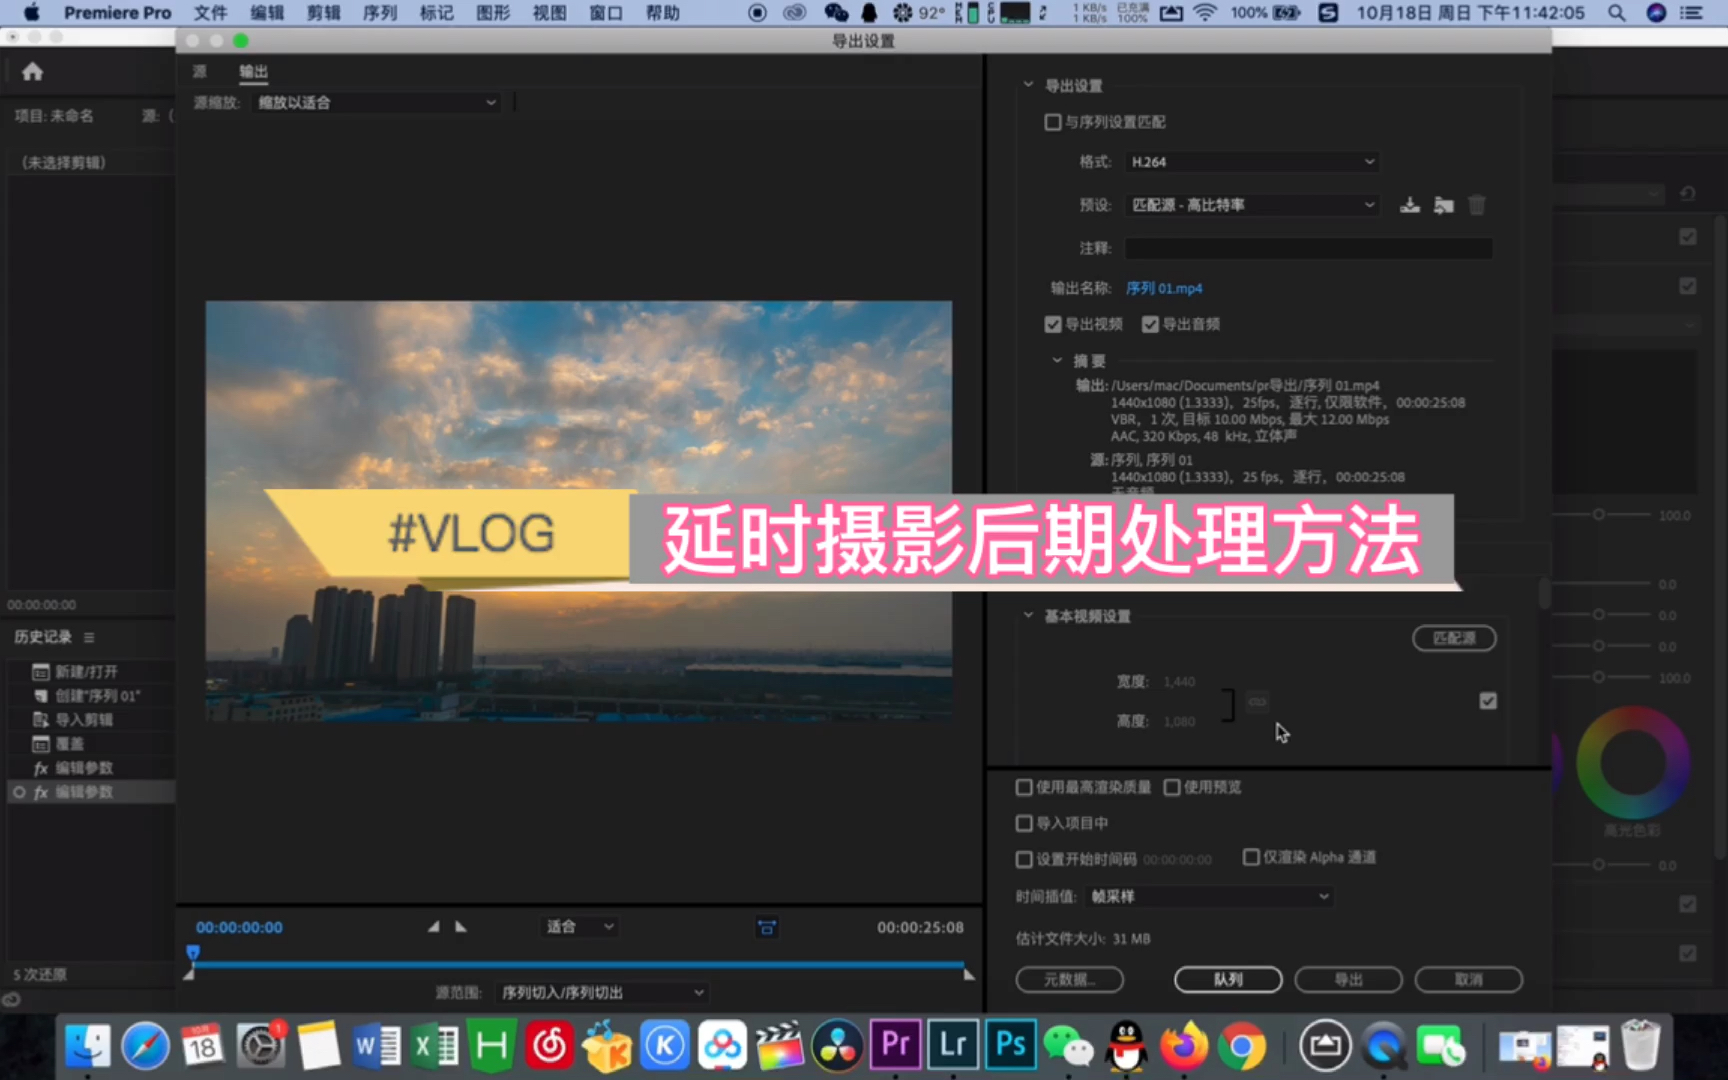Open the 适合 zoom level dropdown

pos(579,927)
